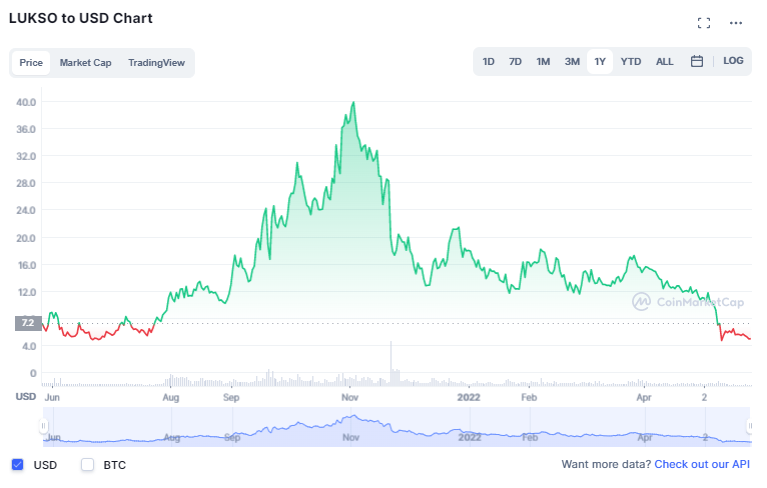Check the BTC currency checkbox

point(88,465)
